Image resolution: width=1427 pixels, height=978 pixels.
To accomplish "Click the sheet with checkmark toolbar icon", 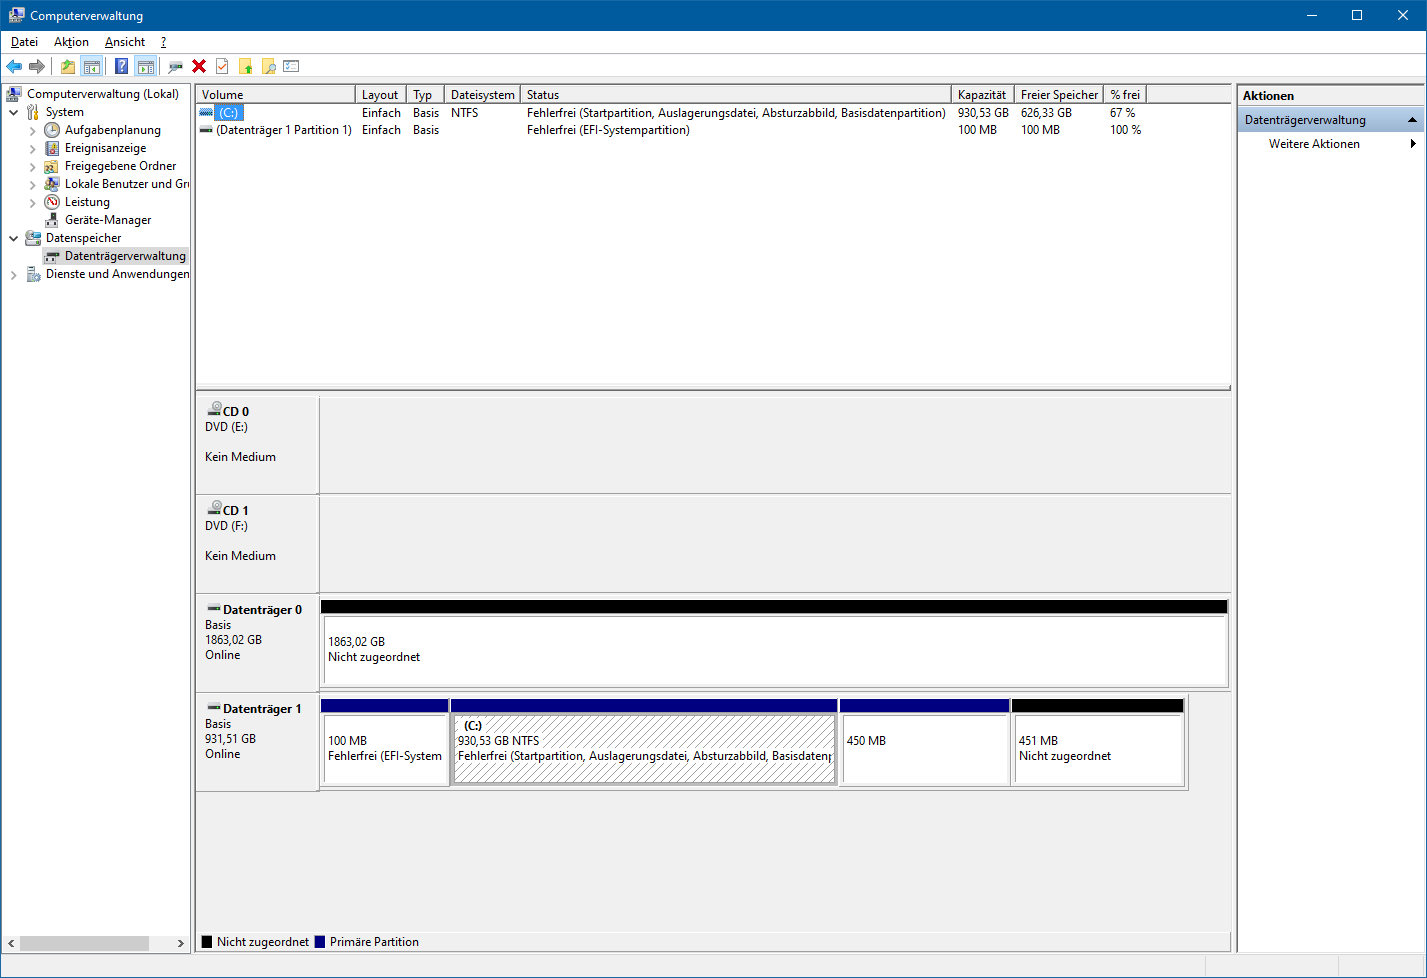I will tap(222, 66).
